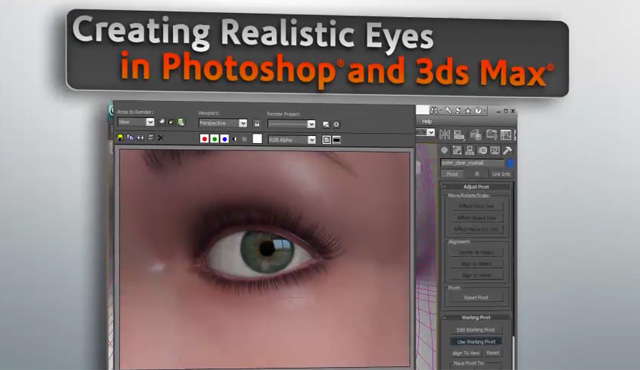Open the render setup dialog icon

tap(326, 124)
